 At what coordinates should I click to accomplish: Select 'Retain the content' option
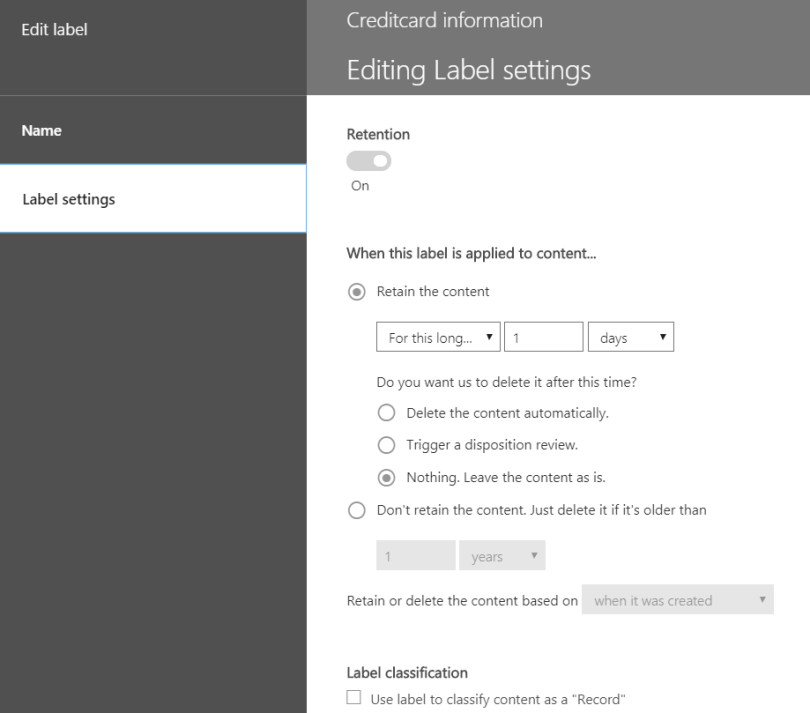tap(356, 291)
